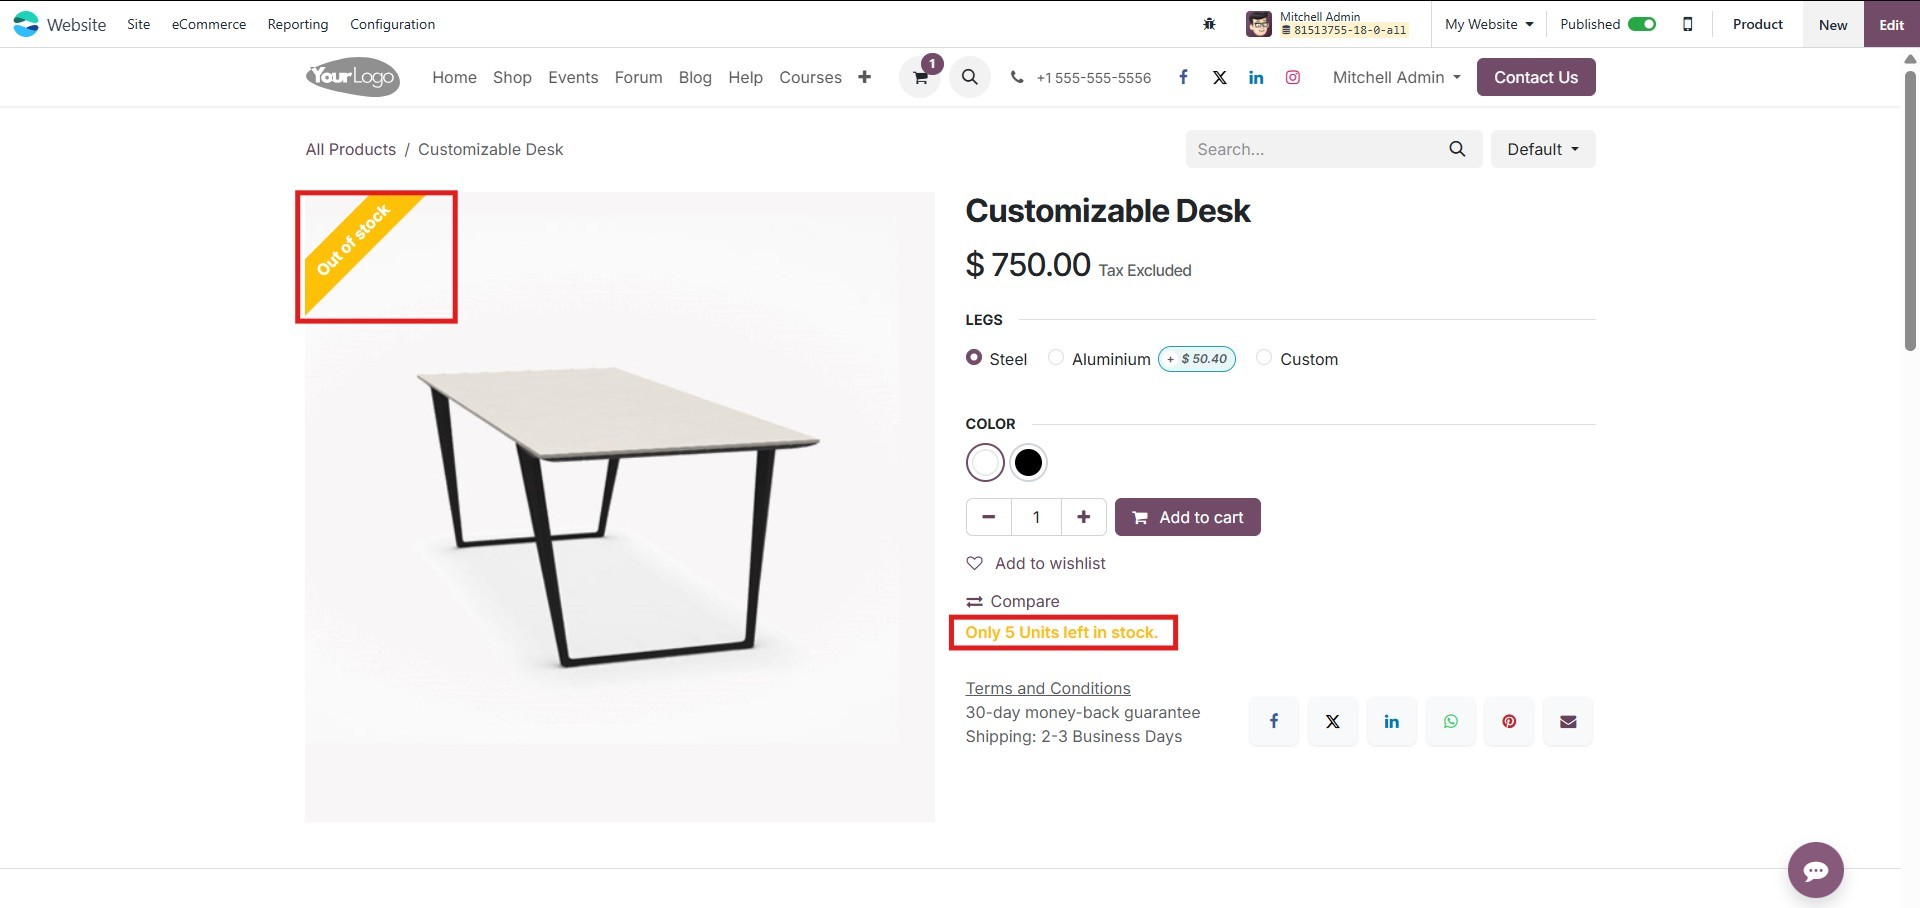Image resolution: width=1920 pixels, height=908 pixels.
Task: Open the eCommerce menu
Action: click(209, 24)
